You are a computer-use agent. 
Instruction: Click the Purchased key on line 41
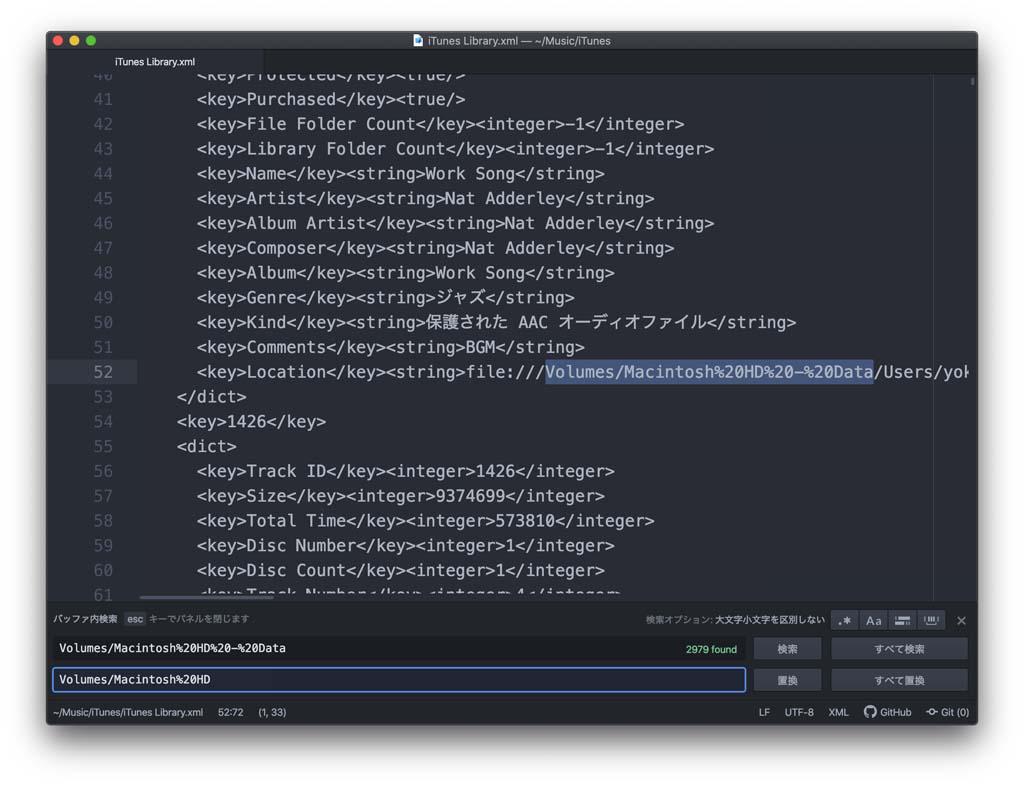tap(330, 99)
